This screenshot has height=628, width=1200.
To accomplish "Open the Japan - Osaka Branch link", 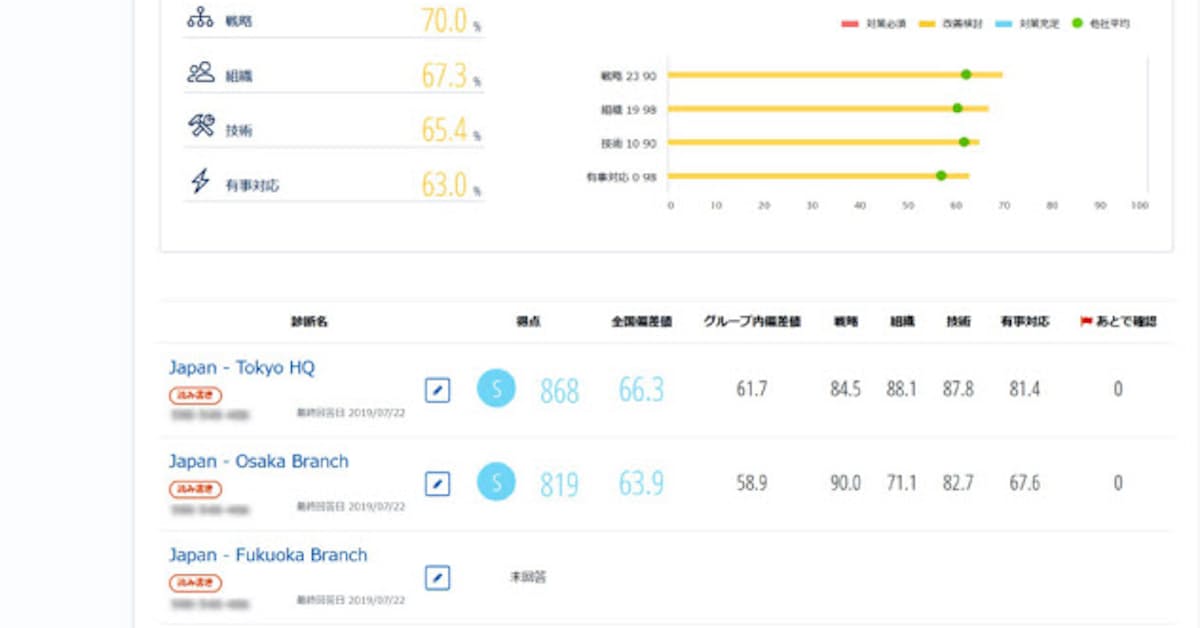I will [x=258, y=462].
